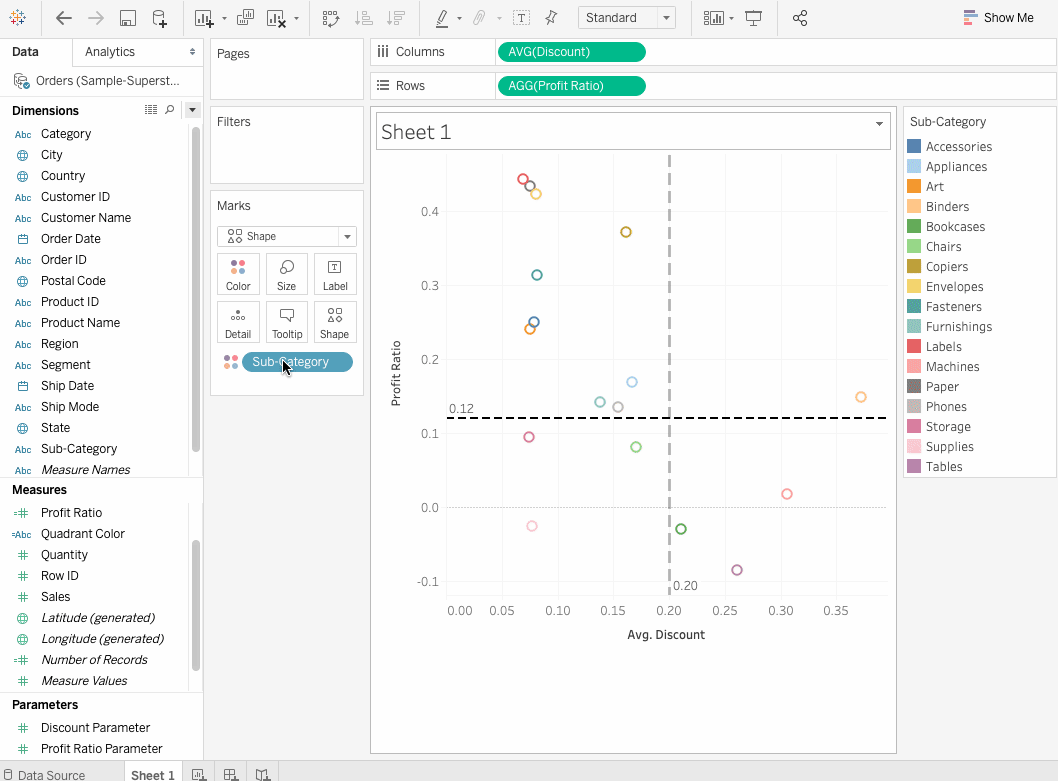Go to the Data Source tab
The image size is (1058, 781).
45,774
